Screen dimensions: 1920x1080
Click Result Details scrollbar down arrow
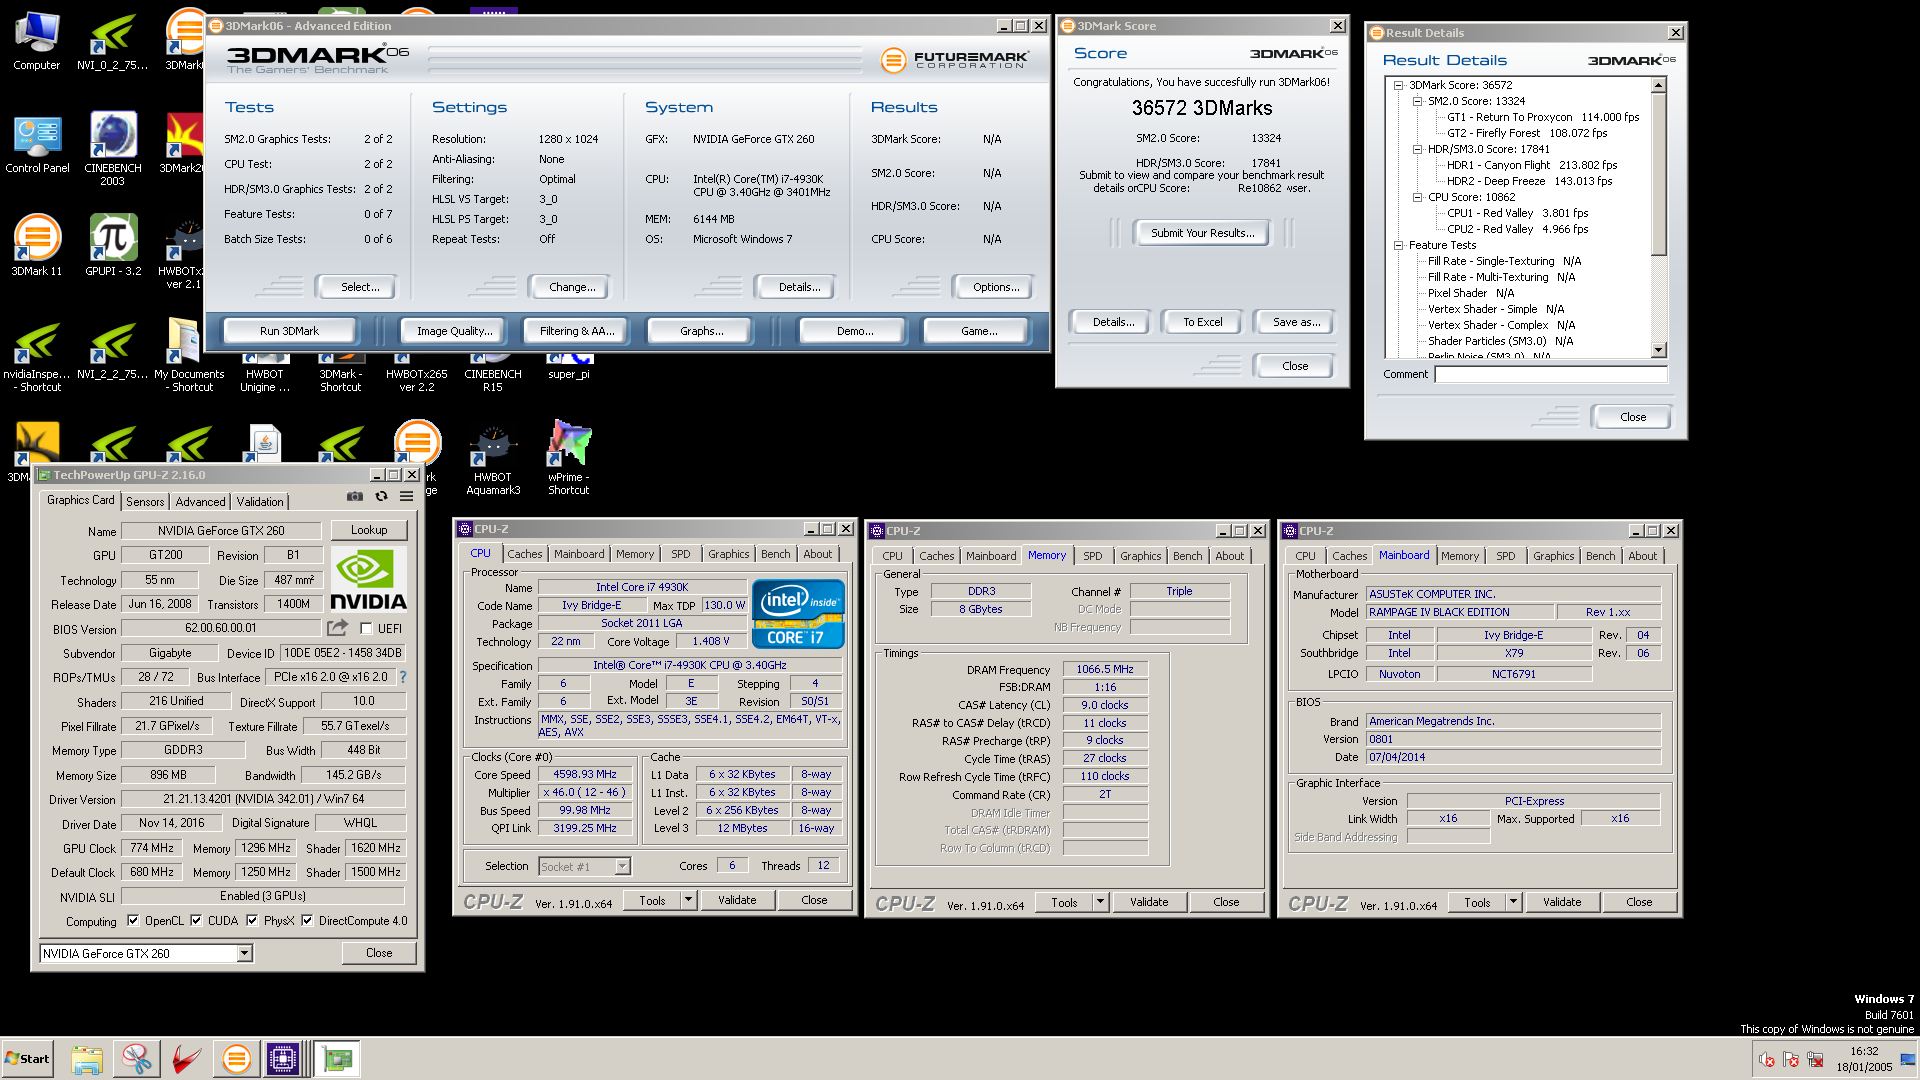point(1659,350)
